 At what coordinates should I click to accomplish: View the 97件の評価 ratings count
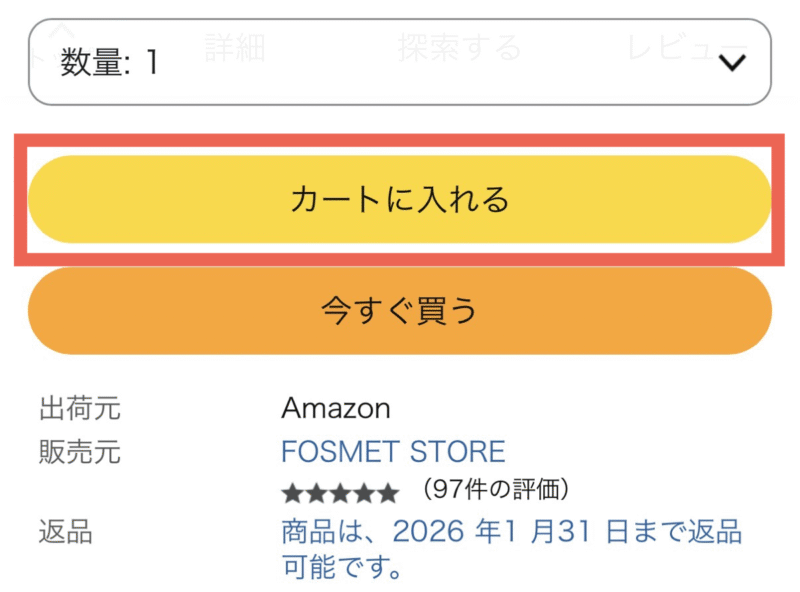496,490
